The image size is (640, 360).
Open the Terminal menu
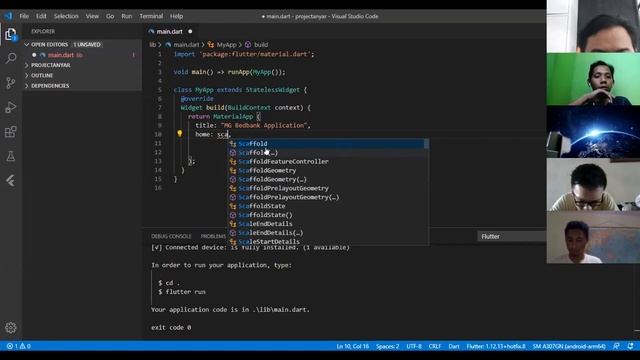tap(151, 16)
